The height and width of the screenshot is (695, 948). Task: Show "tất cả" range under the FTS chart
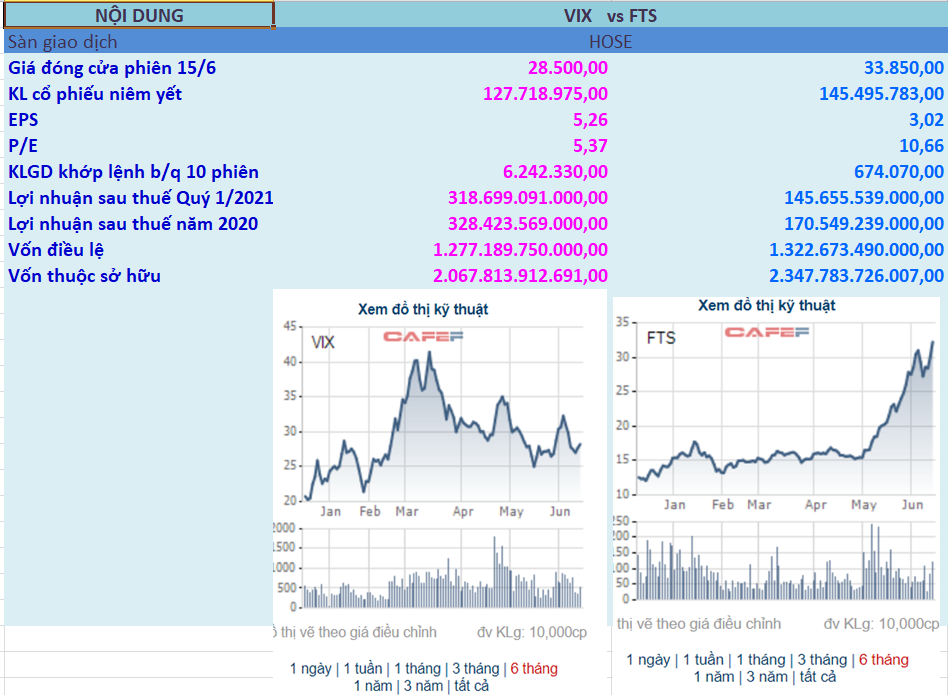tap(815, 677)
